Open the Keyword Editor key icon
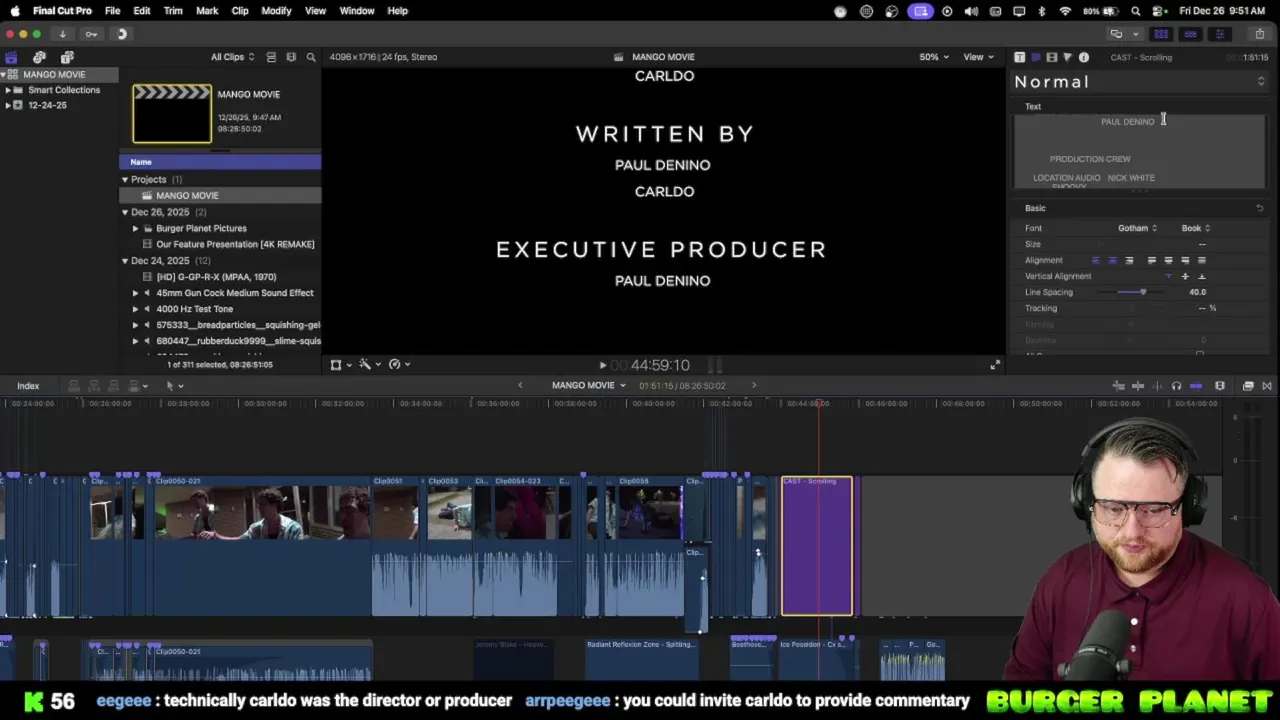 [x=91, y=34]
